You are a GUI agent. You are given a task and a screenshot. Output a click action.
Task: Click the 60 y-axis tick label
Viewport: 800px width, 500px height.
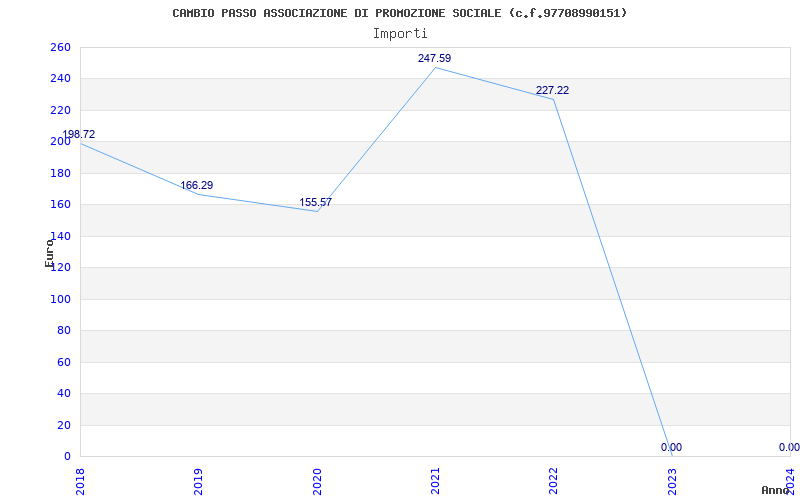pos(63,362)
